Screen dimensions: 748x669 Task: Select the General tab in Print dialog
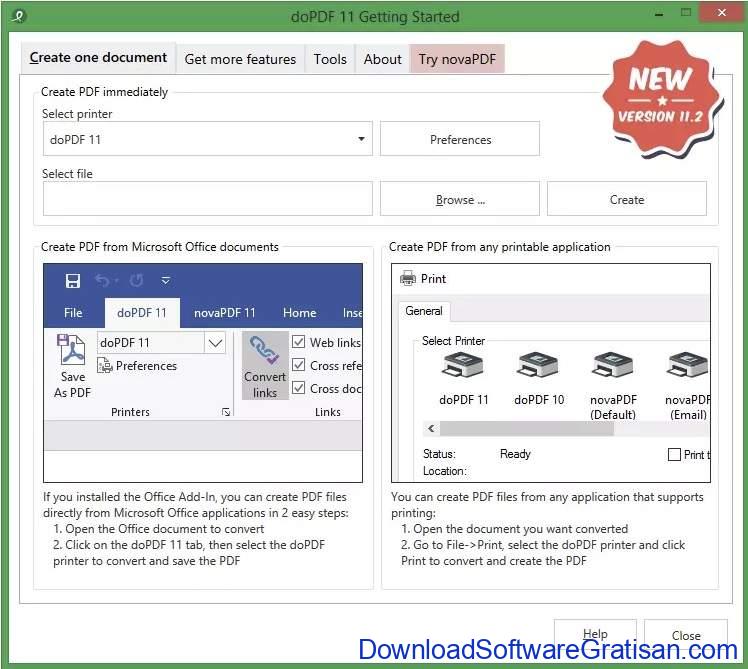tap(424, 311)
